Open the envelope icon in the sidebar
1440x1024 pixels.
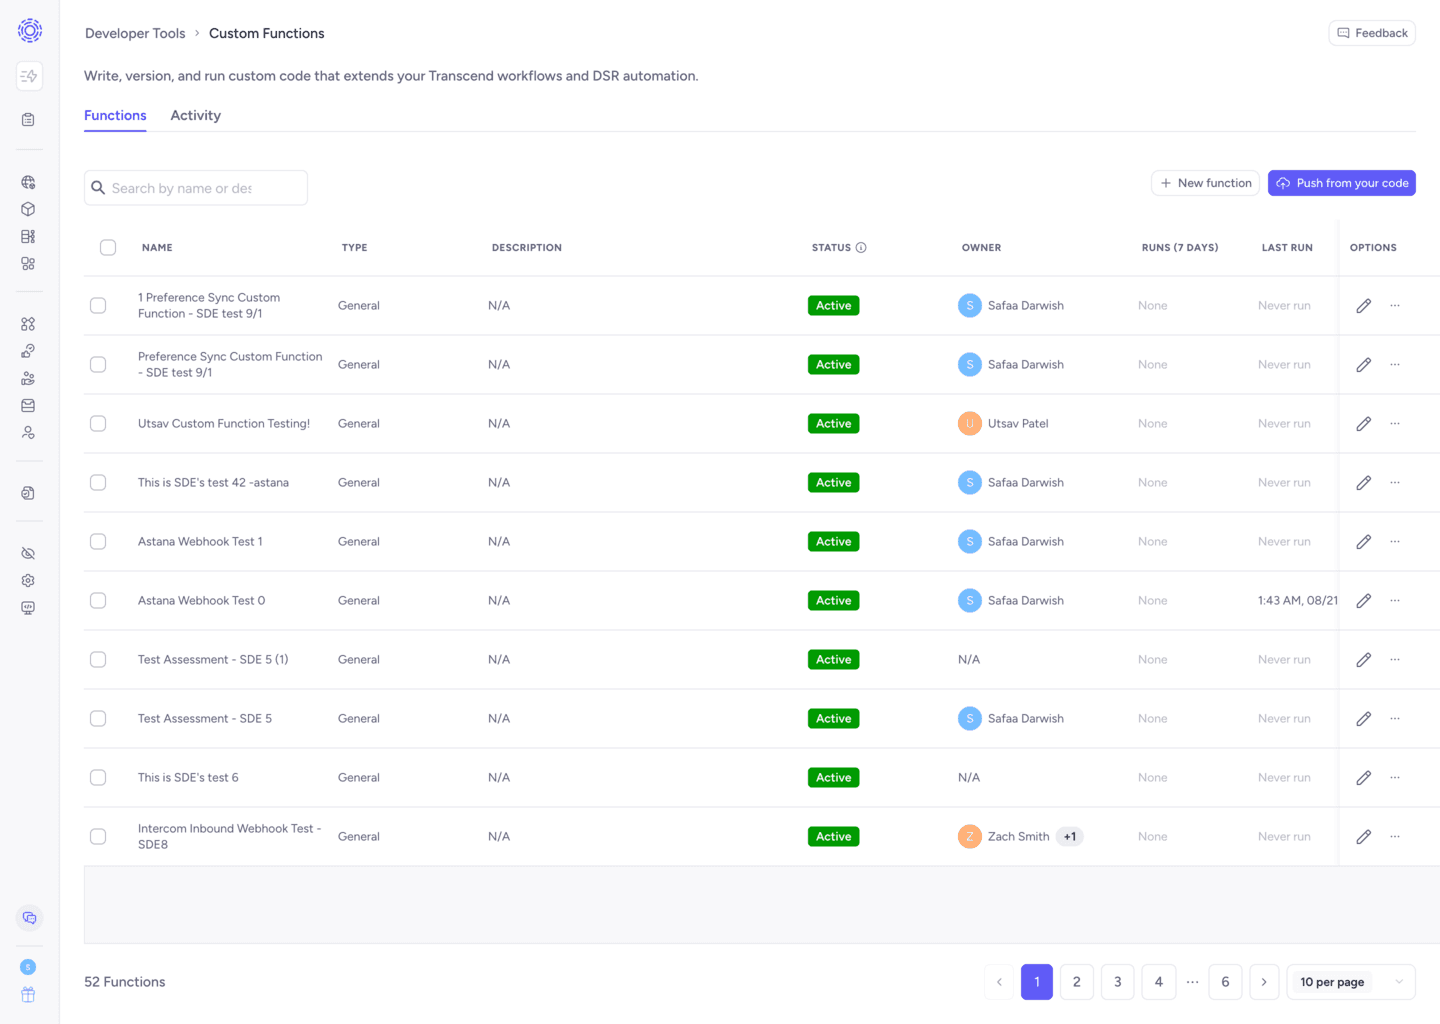click(x=28, y=406)
